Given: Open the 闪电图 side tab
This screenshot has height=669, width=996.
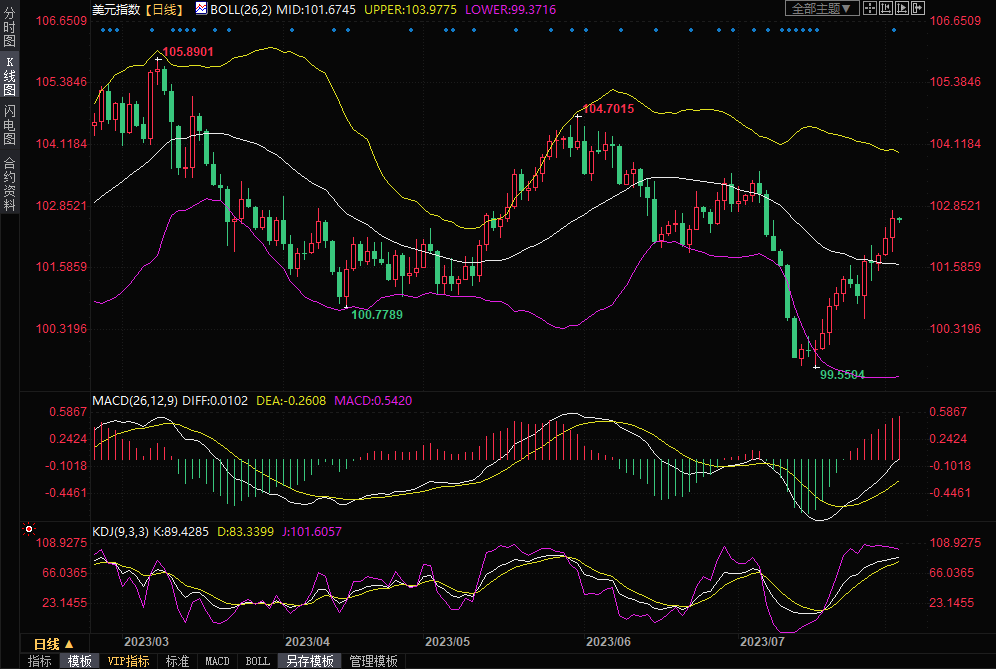Looking at the screenshot, I should (9, 125).
